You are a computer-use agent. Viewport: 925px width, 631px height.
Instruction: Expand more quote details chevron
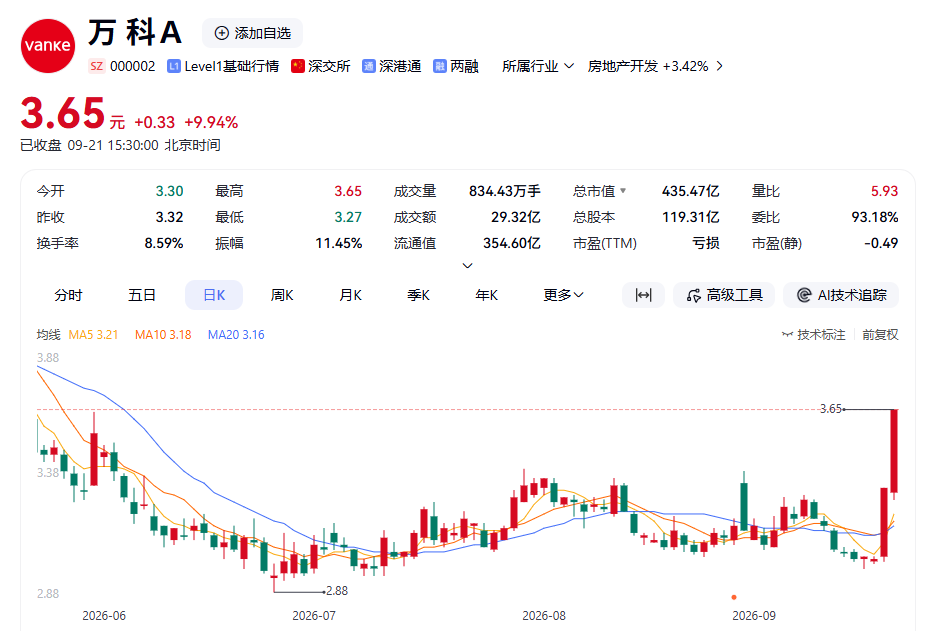[467, 265]
